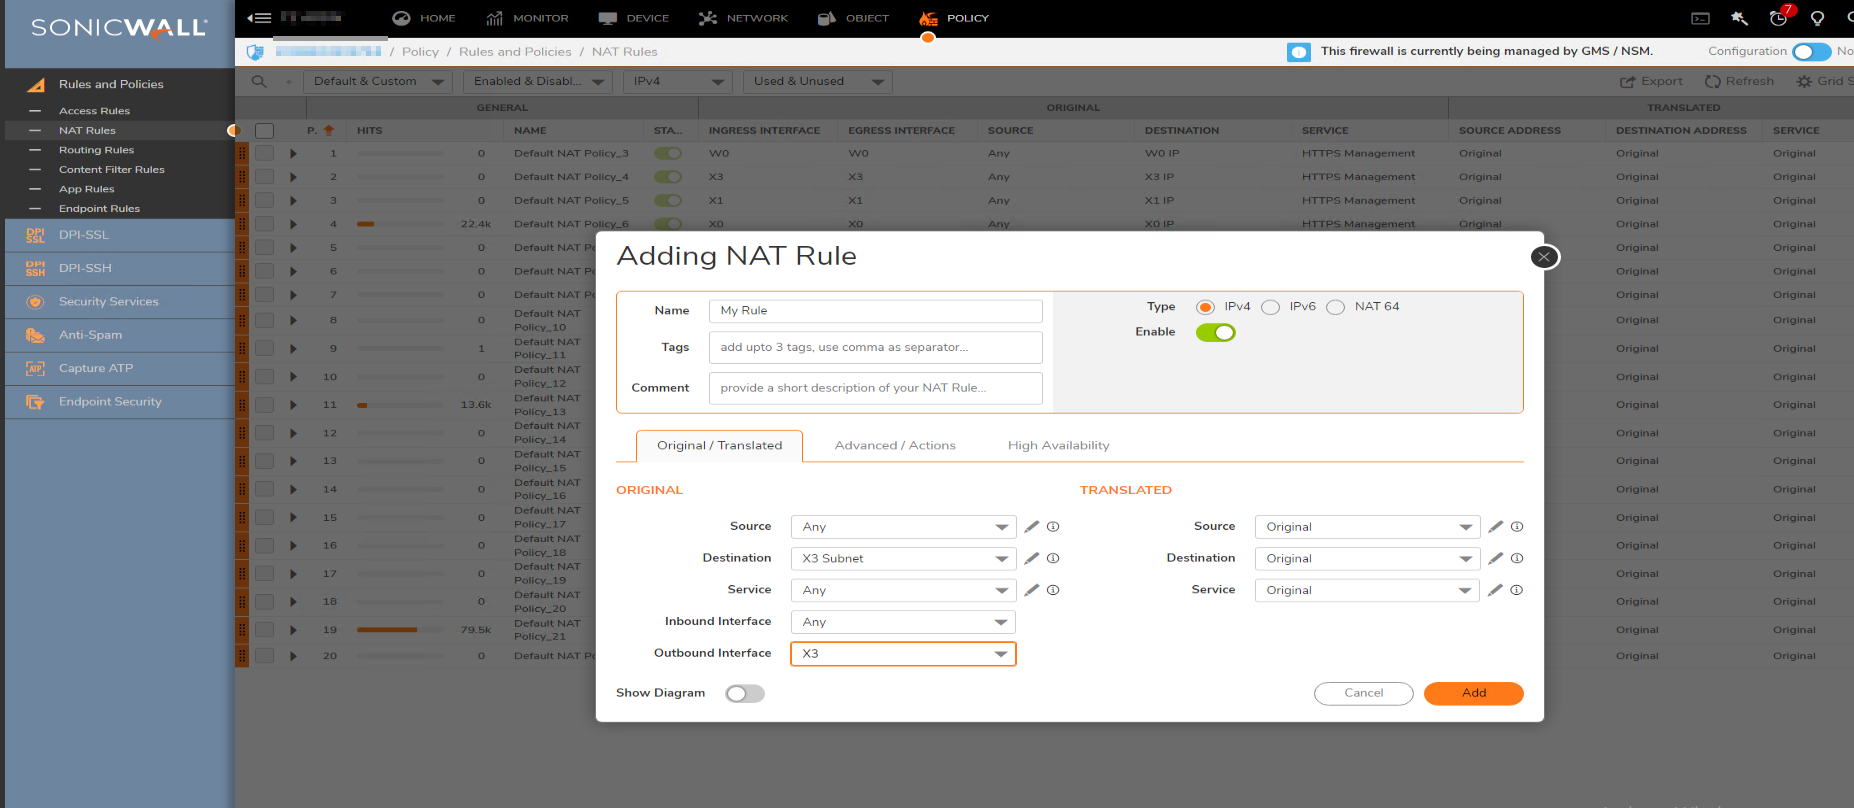Open the Anti-Spam sidebar section
Image resolution: width=1854 pixels, height=808 pixels.
tap(119, 335)
